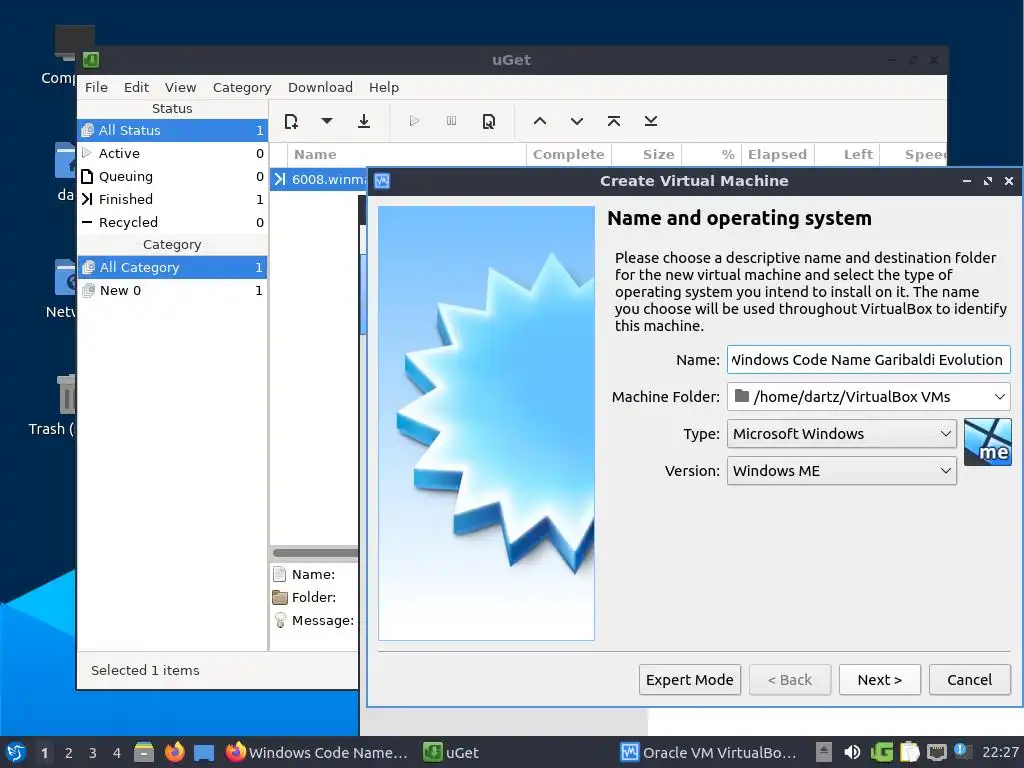
Task: Open the new download dropdown arrow in uGet
Action: point(327,121)
